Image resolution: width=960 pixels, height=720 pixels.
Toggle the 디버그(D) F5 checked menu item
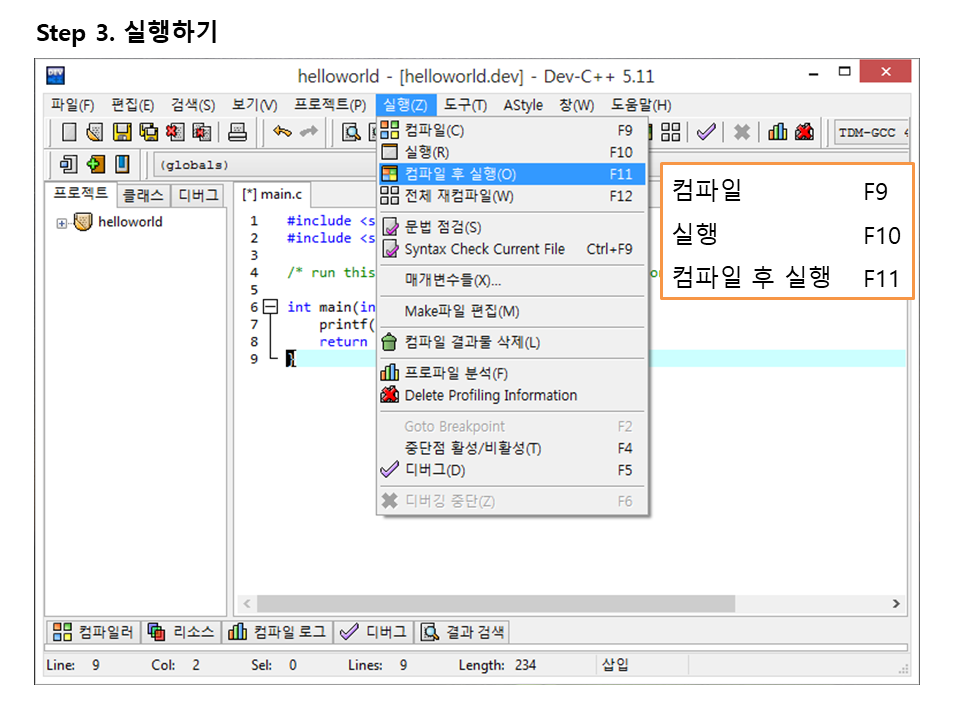512,470
